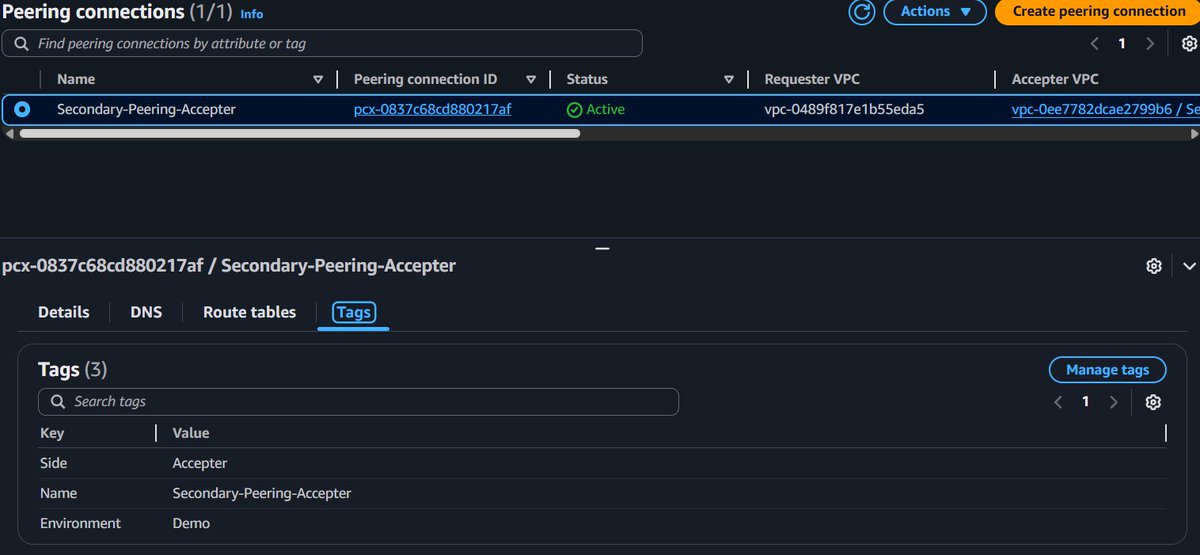This screenshot has height=555, width=1200.
Task: Open the Actions dropdown menu
Action: [x=935, y=12]
